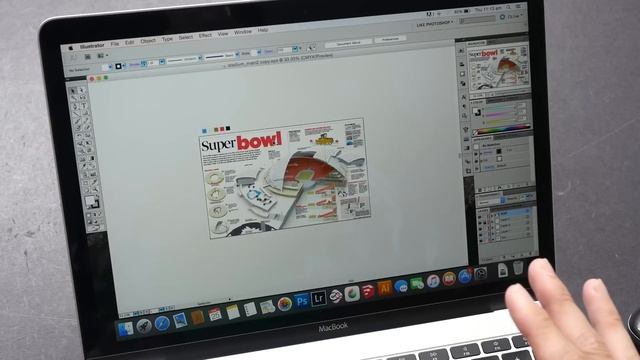Click the Document Setup button
This screenshot has width=640, height=360.
pos(349,42)
